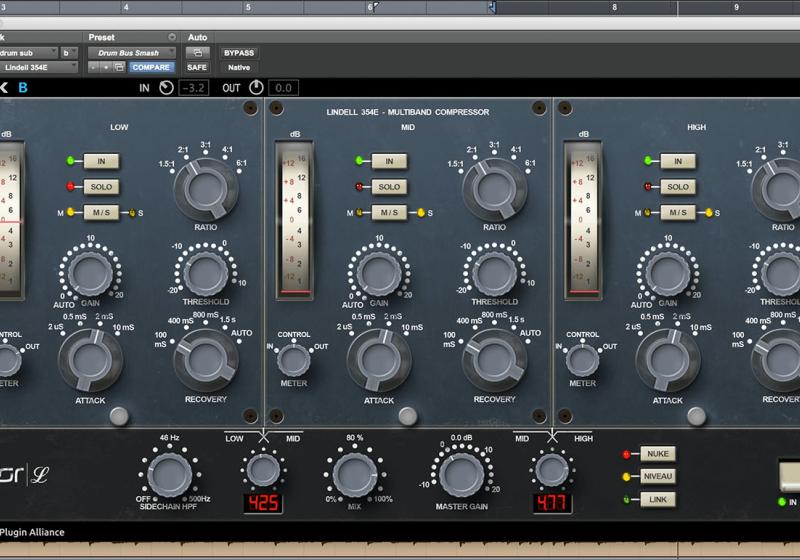Toggle the HIGH band IN button

point(678,161)
